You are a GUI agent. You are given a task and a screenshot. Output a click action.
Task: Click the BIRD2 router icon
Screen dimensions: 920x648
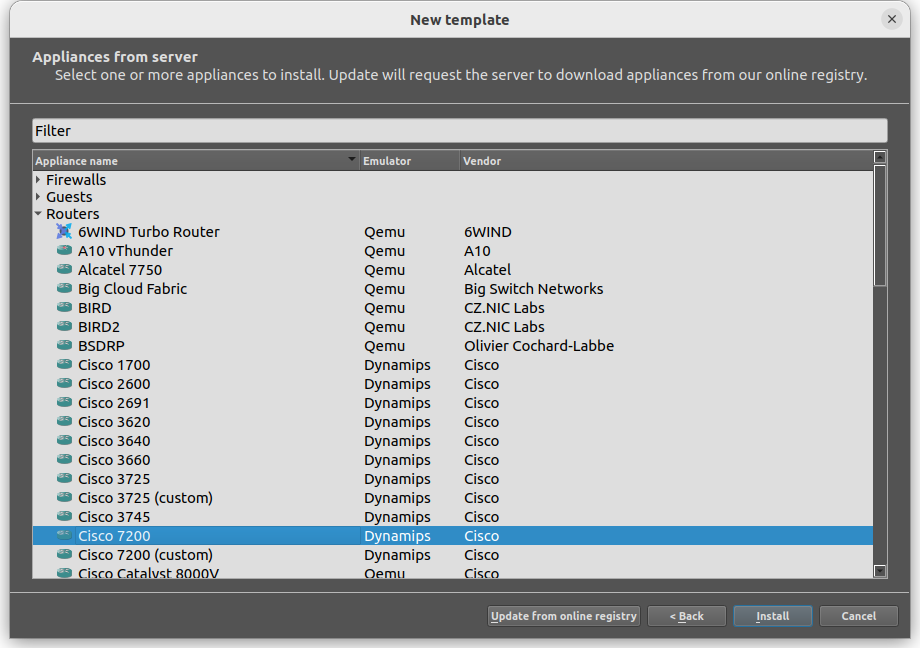point(64,326)
